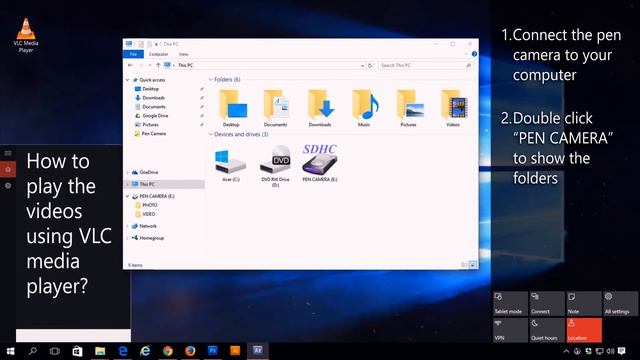Image resolution: width=640 pixels, height=360 pixels.
Task: Click the Connect quick action tile
Action: click(x=547, y=303)
